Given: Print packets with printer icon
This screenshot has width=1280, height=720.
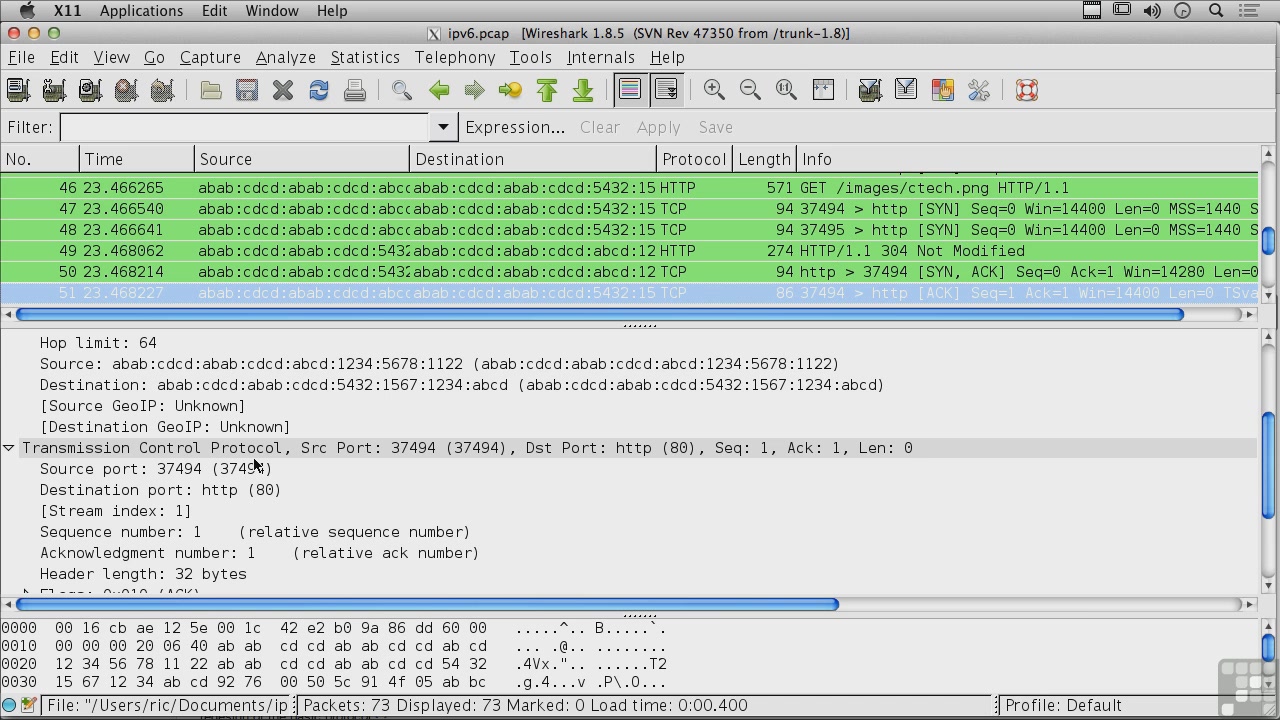Looking at the screenshot, I should [355, 90].
